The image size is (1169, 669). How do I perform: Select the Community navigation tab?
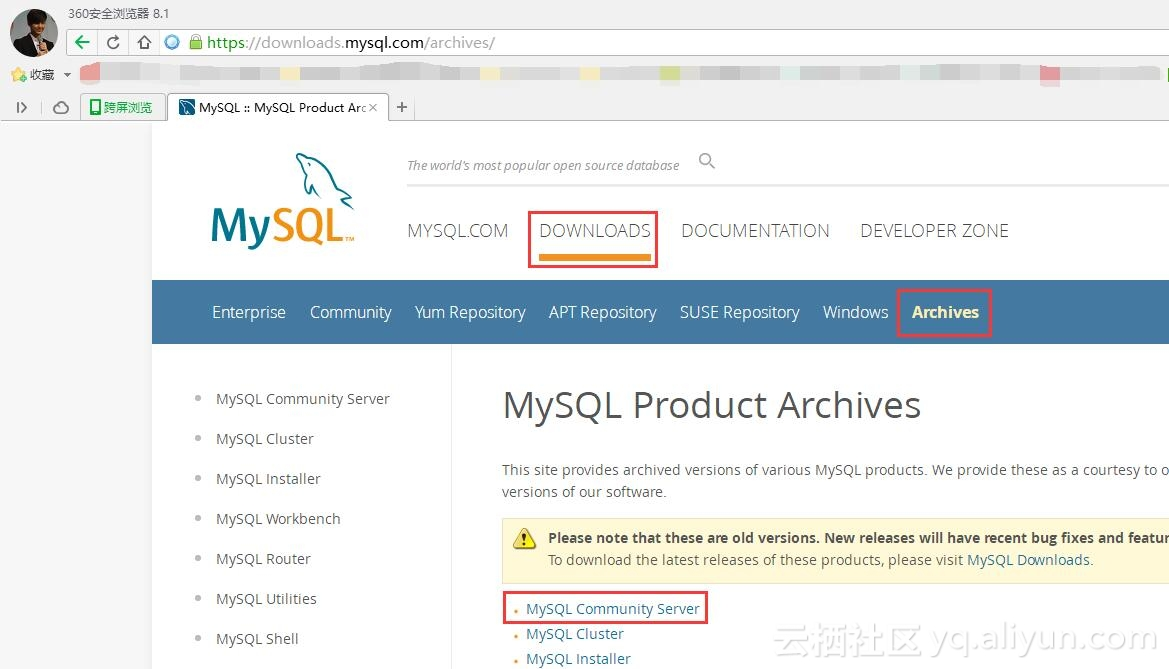pyautogui.click(x=350, y=312)
